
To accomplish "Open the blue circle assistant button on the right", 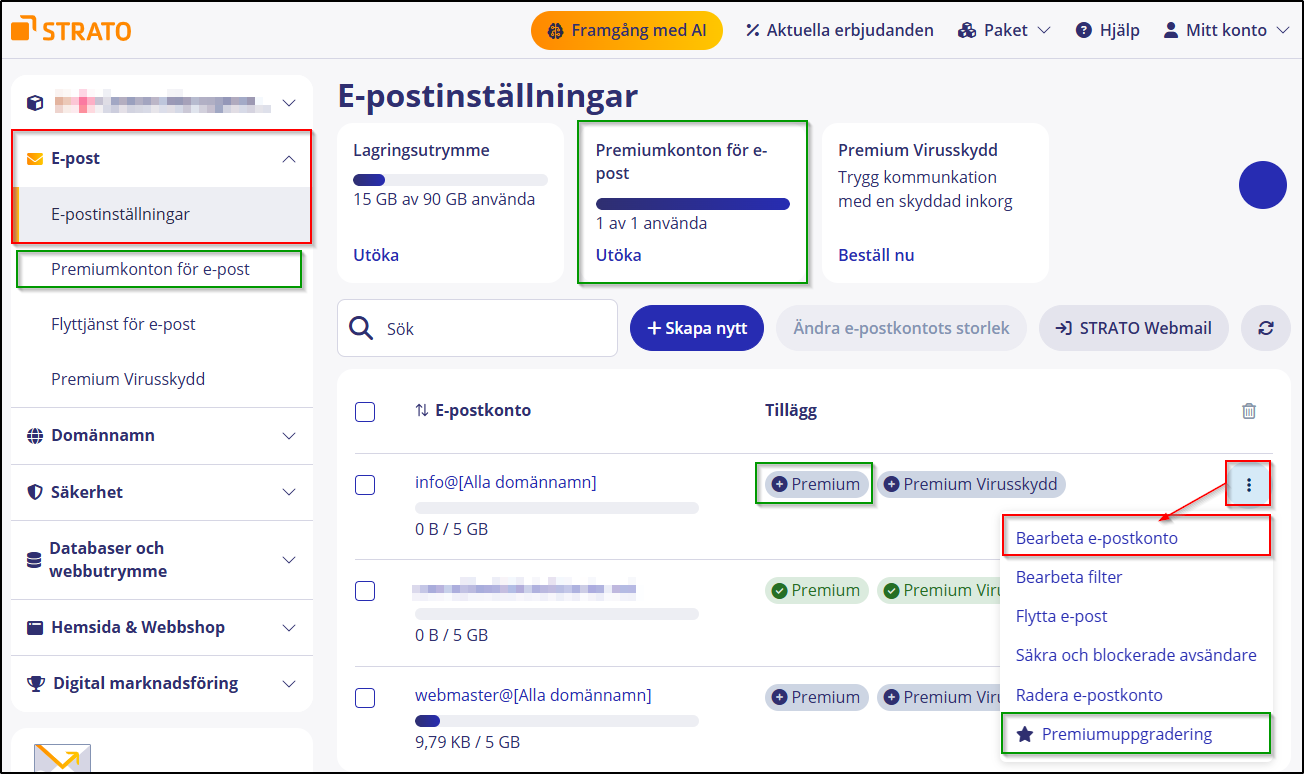I will click(x=1262, y=185).
